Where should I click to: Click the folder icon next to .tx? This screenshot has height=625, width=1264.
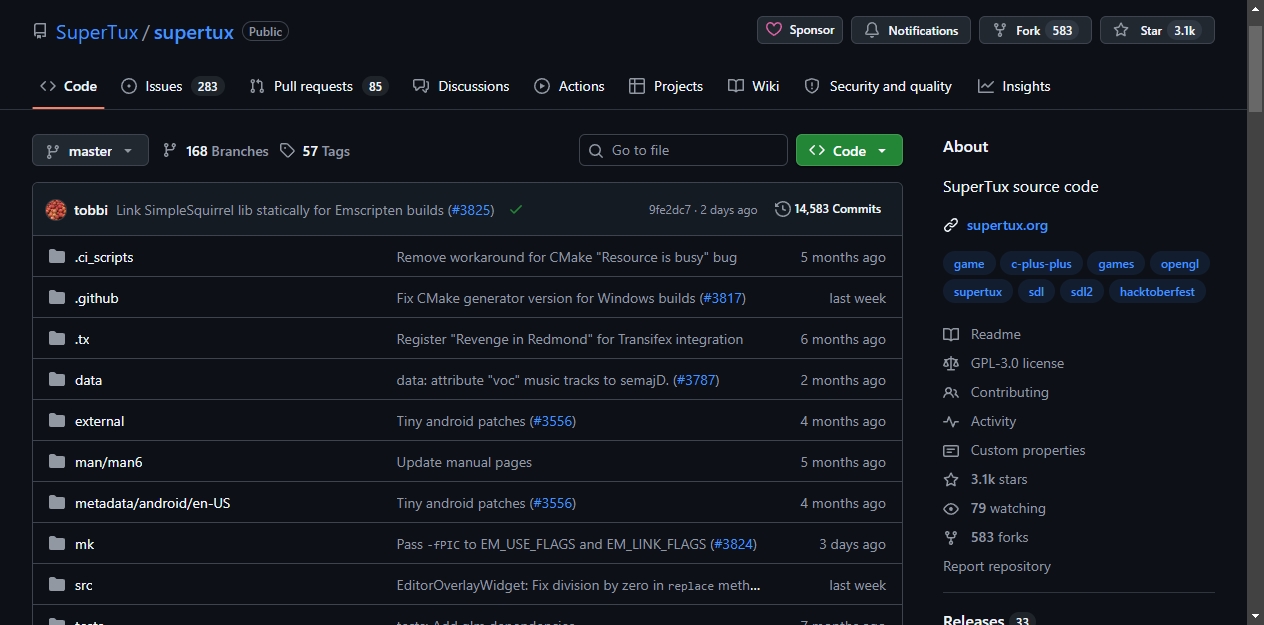coord(57,339)
